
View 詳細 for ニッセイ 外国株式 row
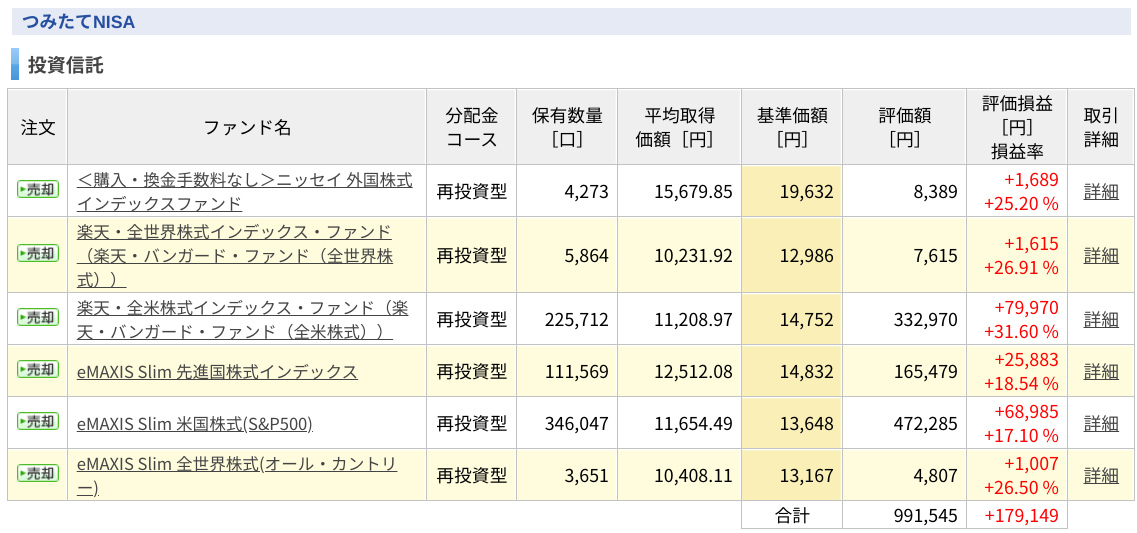click(x=1101, y=191)
